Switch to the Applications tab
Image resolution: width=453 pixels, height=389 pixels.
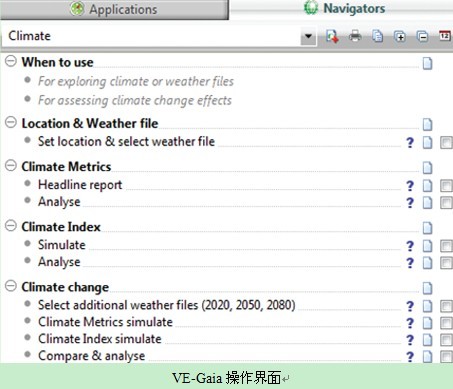pos(114,9)
